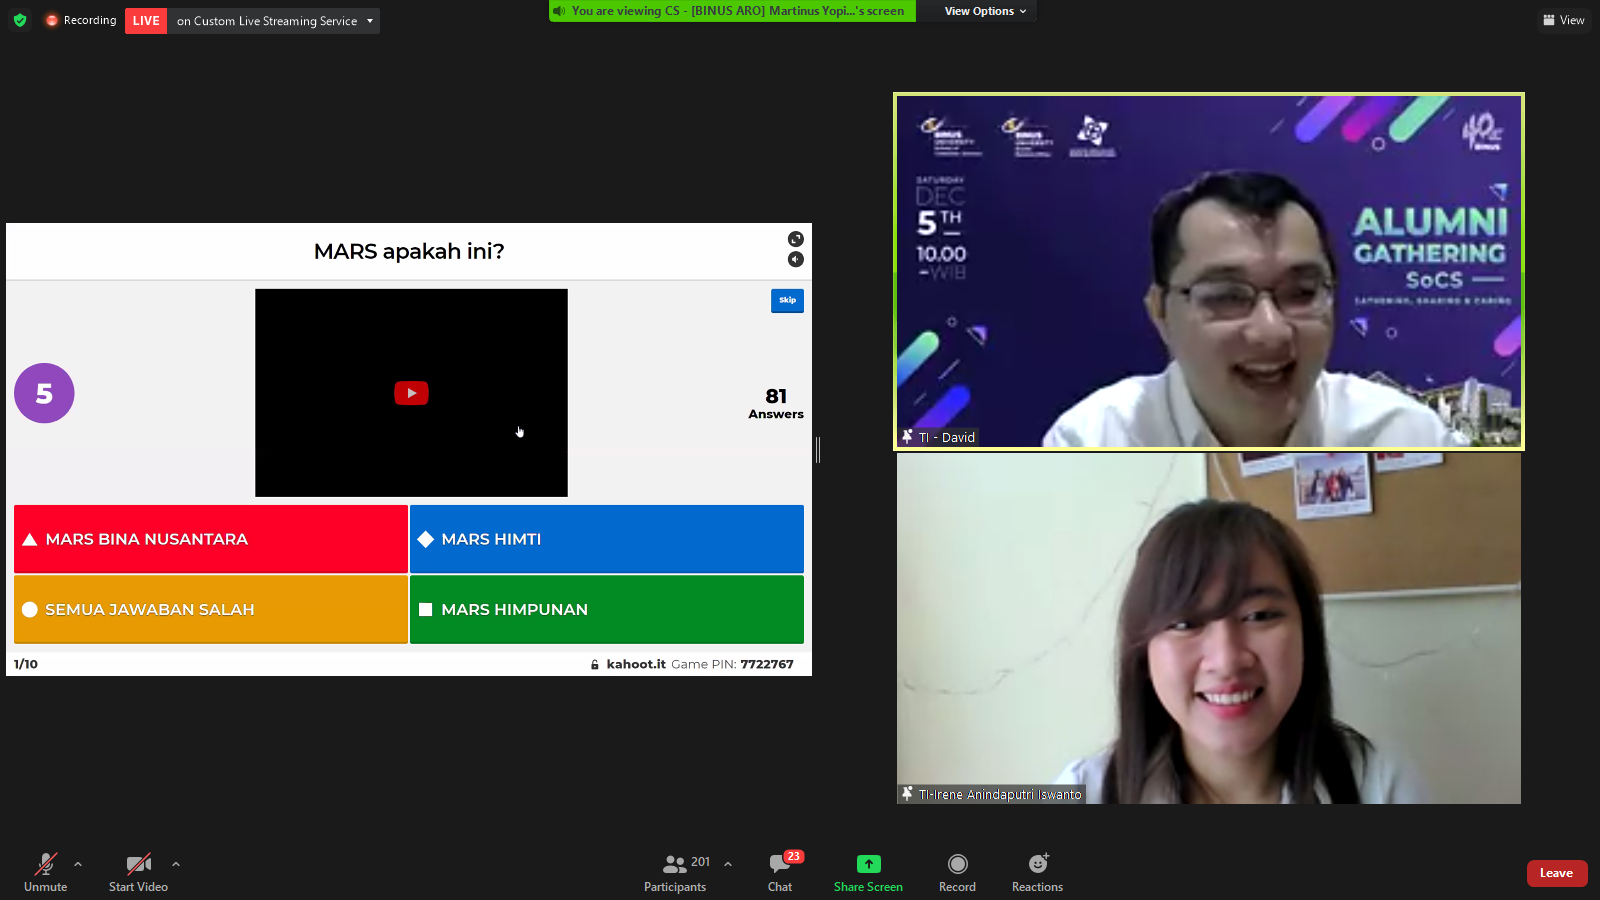The image size is (1600, 900).
Task: Open the Participants panel
Action: pyautogui.click(x=675, y=872)
